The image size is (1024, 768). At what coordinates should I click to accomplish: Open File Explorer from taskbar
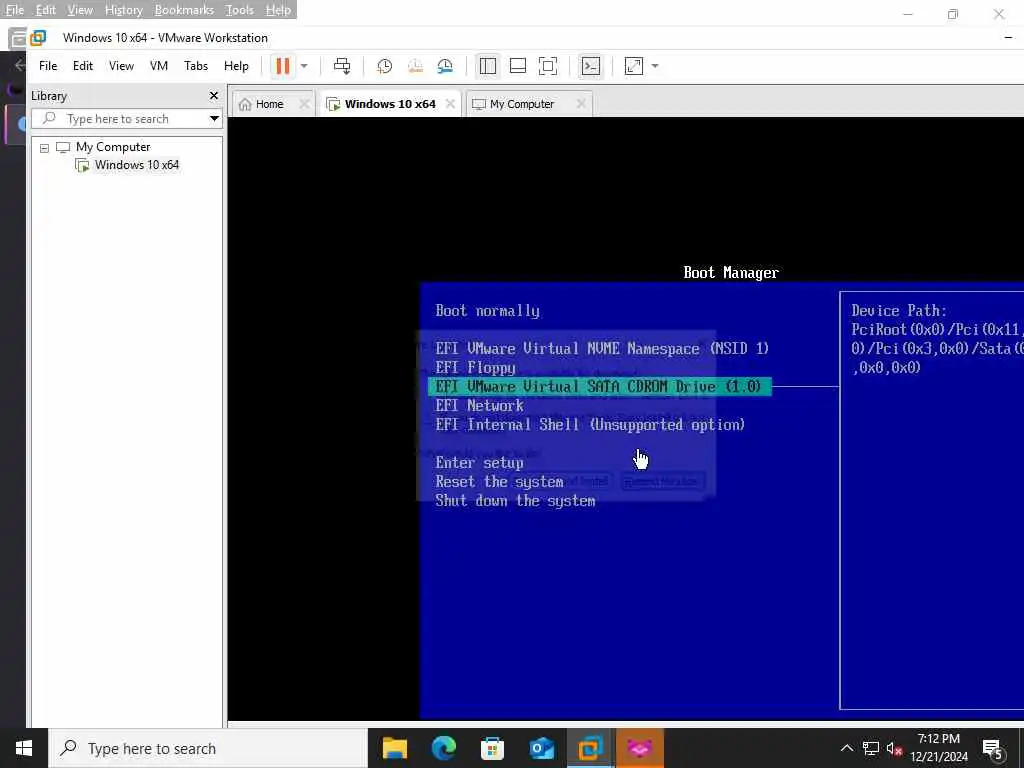tap(394, 748)
